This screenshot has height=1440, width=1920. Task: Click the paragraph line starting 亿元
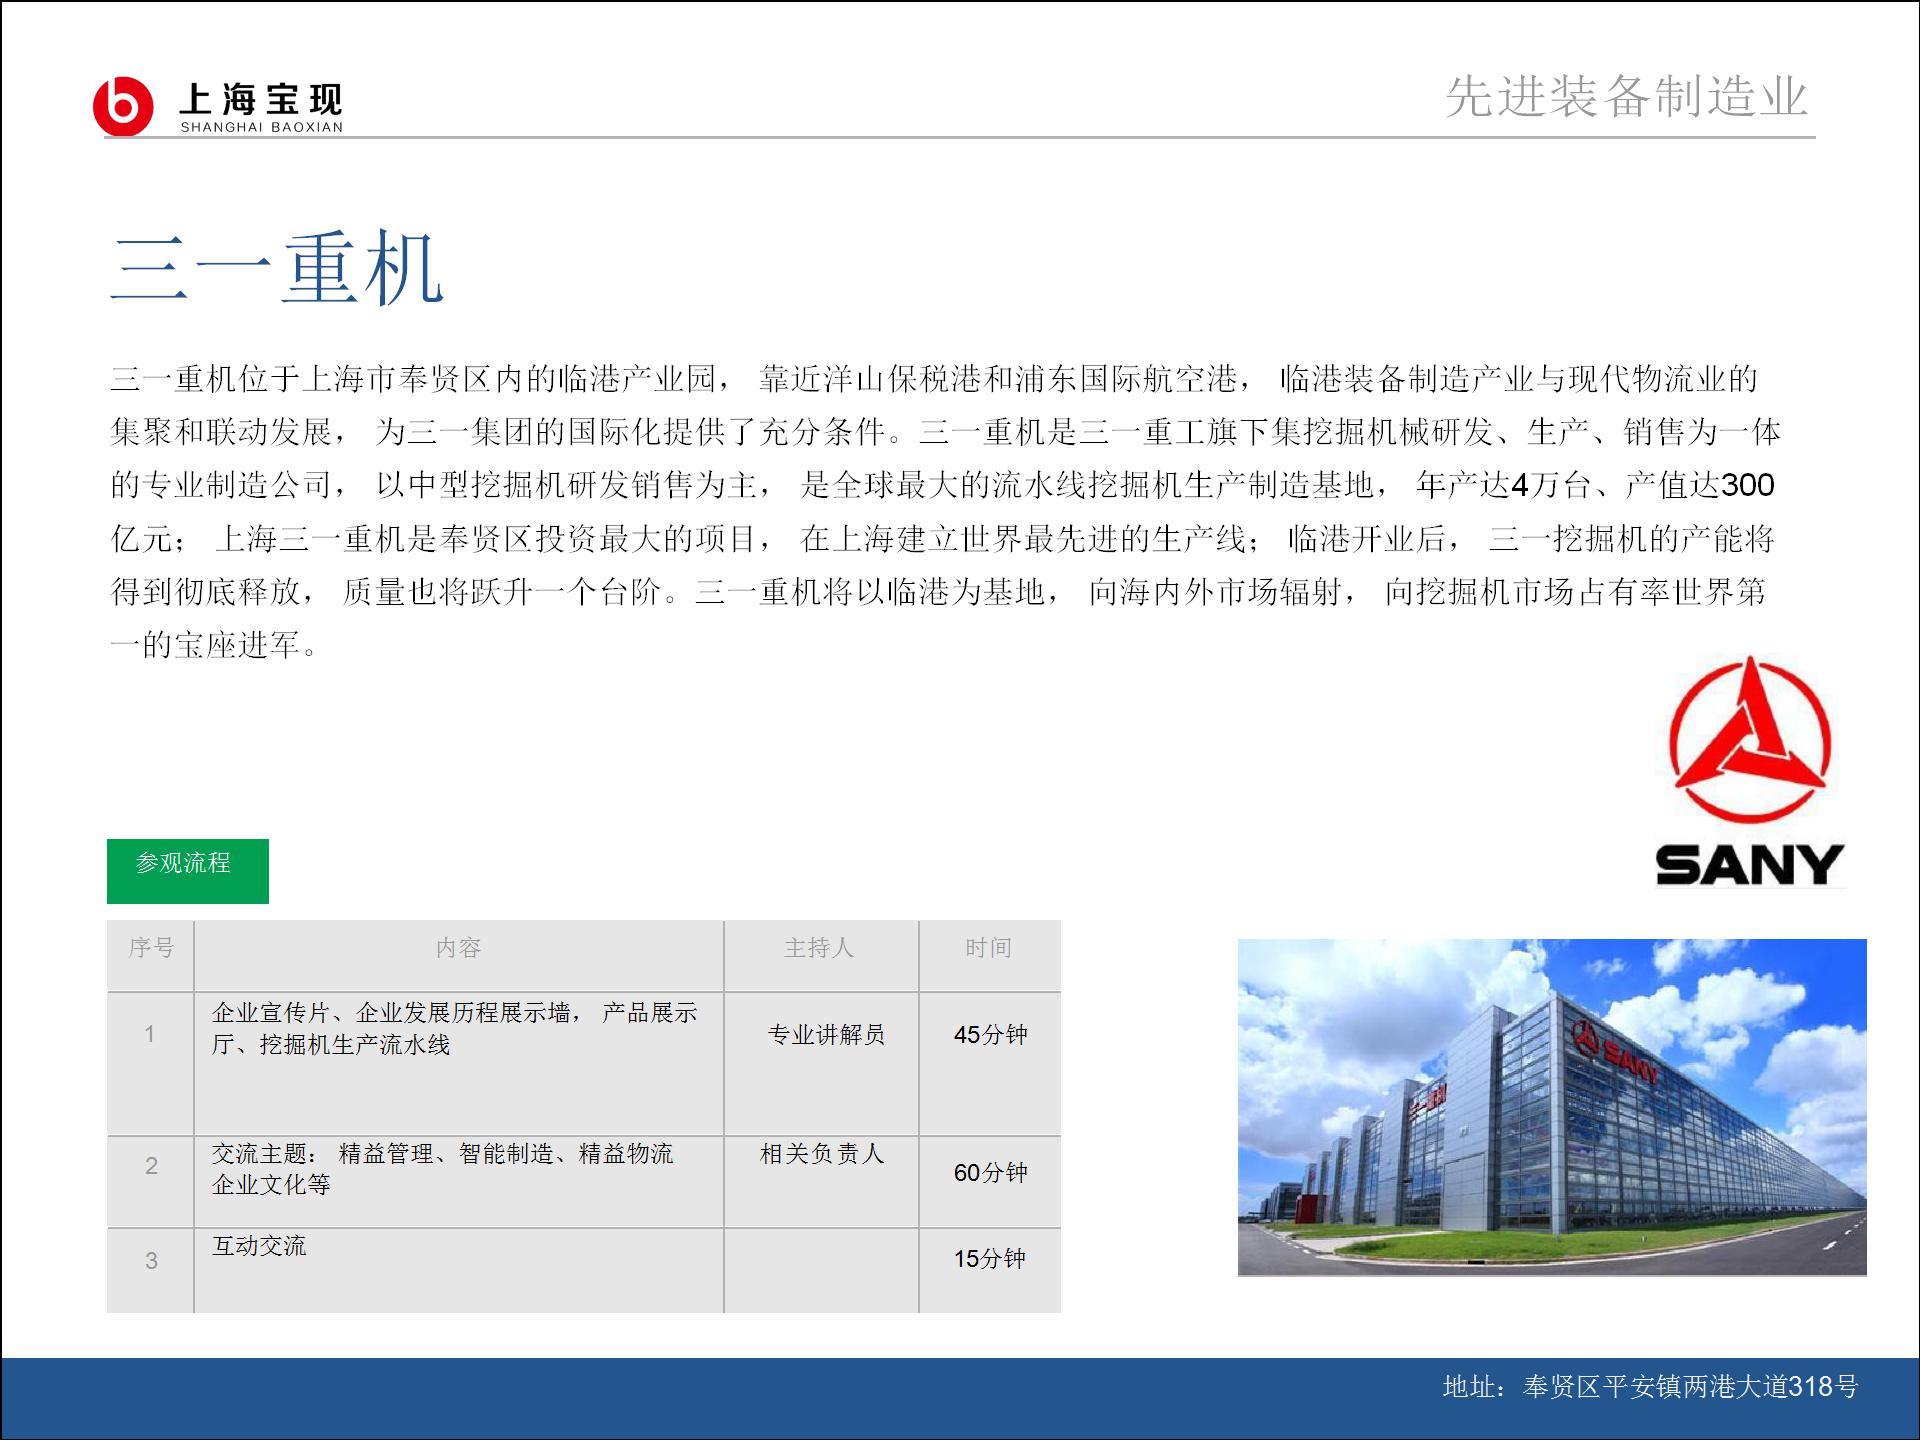pos(942,539)
